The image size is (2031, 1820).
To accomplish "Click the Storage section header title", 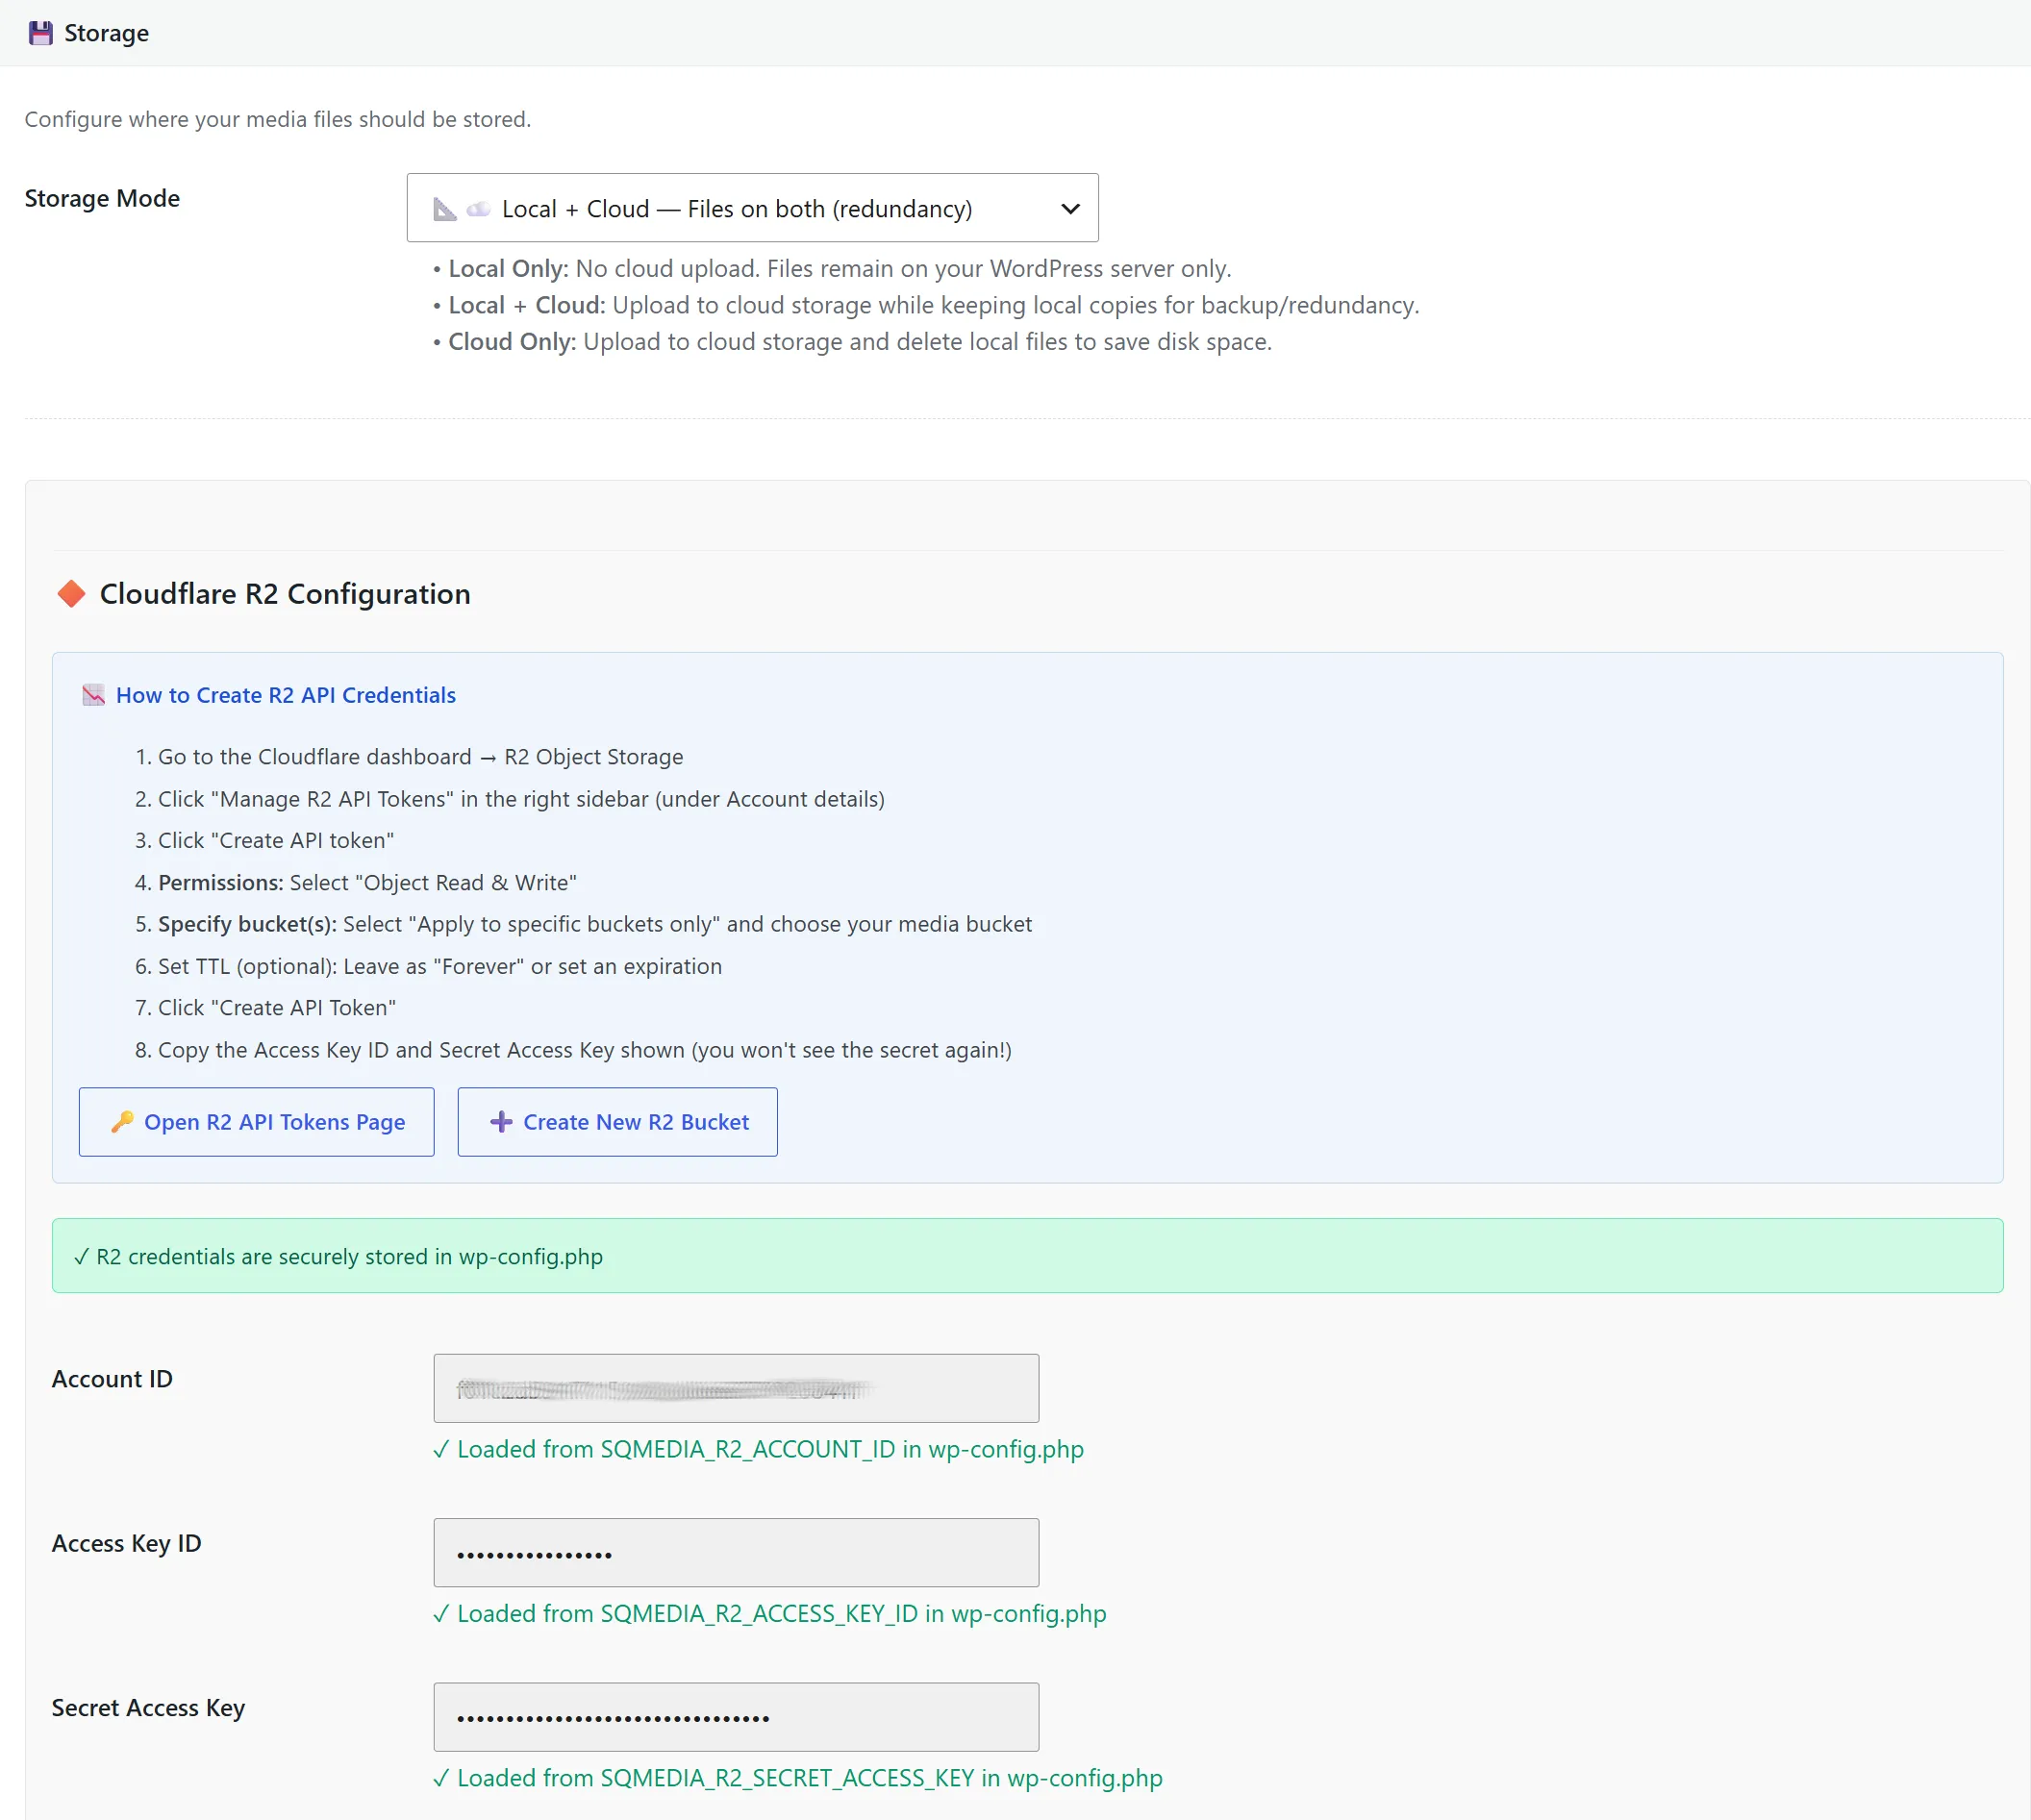I will pos(106,33).
